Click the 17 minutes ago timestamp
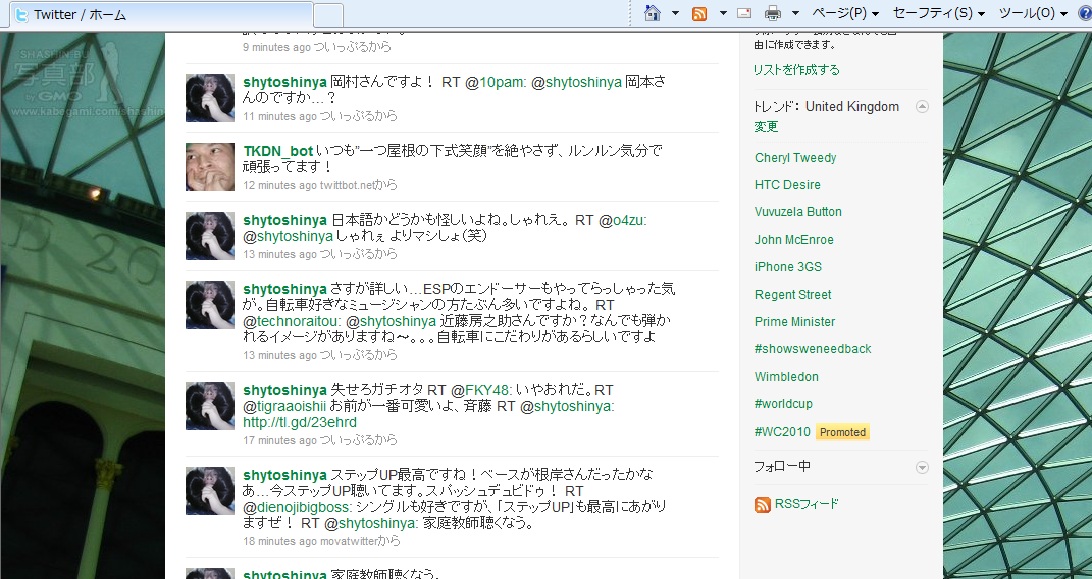The image size is (1092, 579). [279, 440]
